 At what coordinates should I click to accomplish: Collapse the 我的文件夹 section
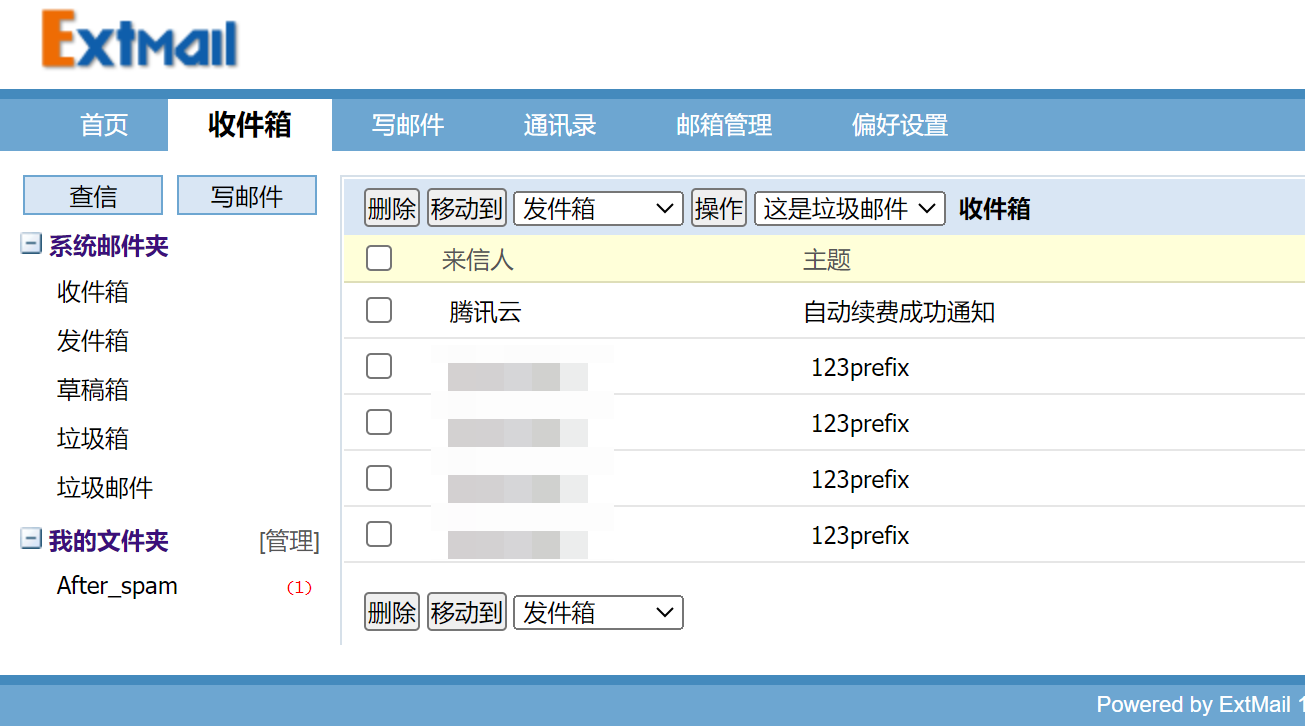31,540
